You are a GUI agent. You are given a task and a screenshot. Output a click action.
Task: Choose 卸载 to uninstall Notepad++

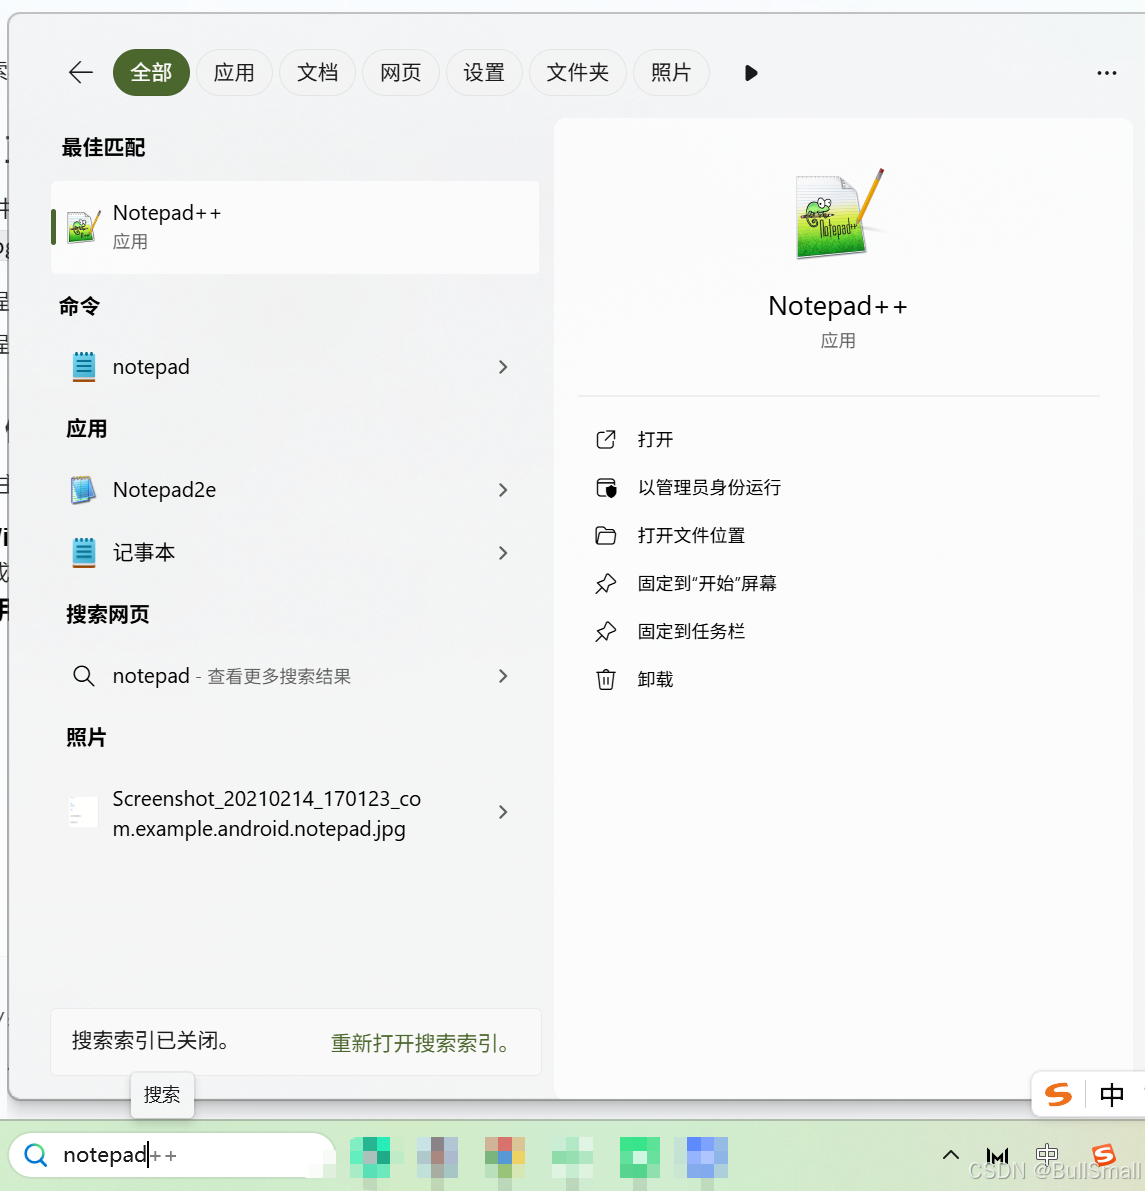(x=656, y=679)
